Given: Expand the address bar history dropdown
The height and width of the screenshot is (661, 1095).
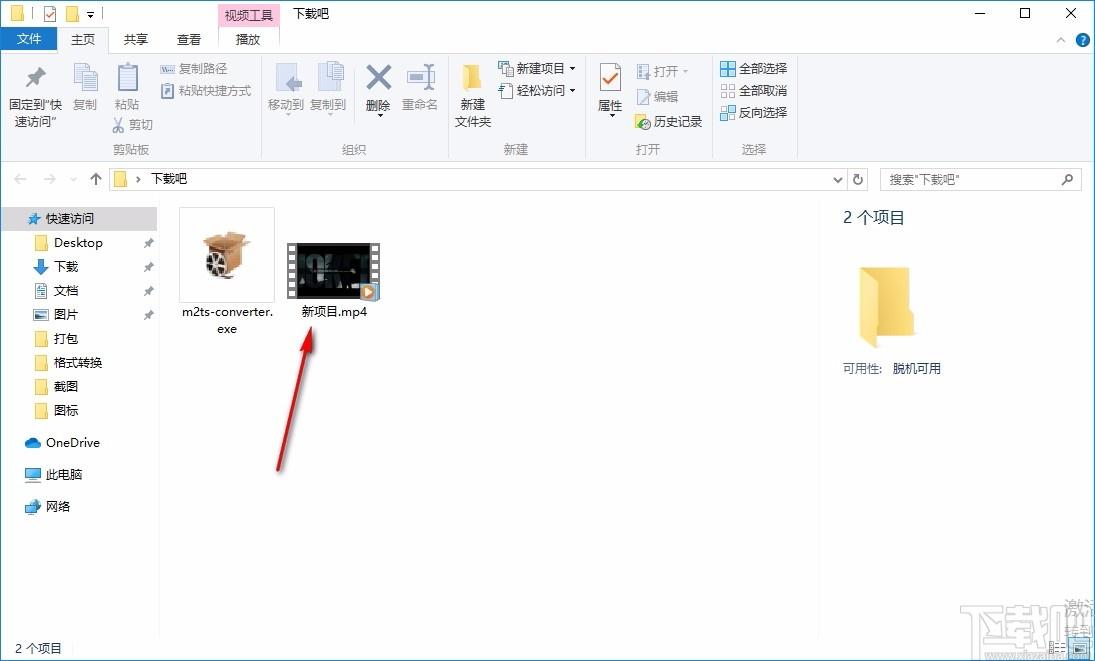Looking at the screenshot, I should pos(838,180).
